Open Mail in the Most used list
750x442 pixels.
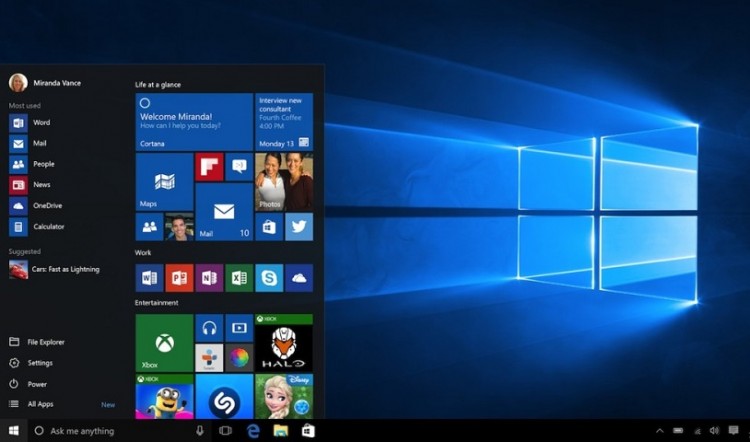pyautogui.click(x=28, y=143)
